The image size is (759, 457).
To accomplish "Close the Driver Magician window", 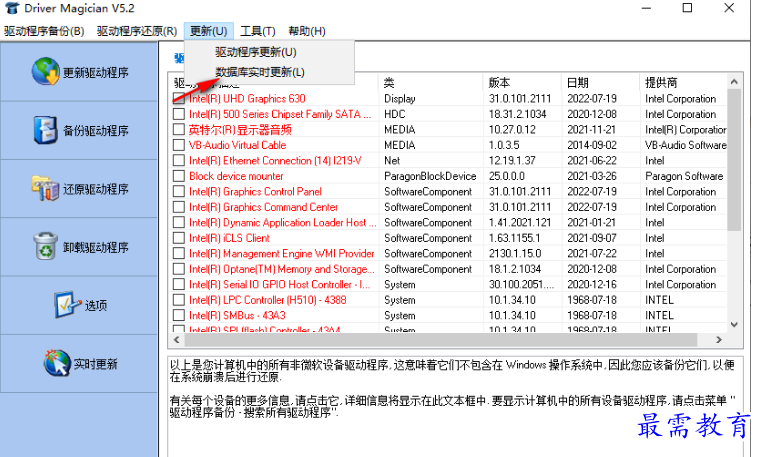I will pyautogui.click(x=729, y=8).
